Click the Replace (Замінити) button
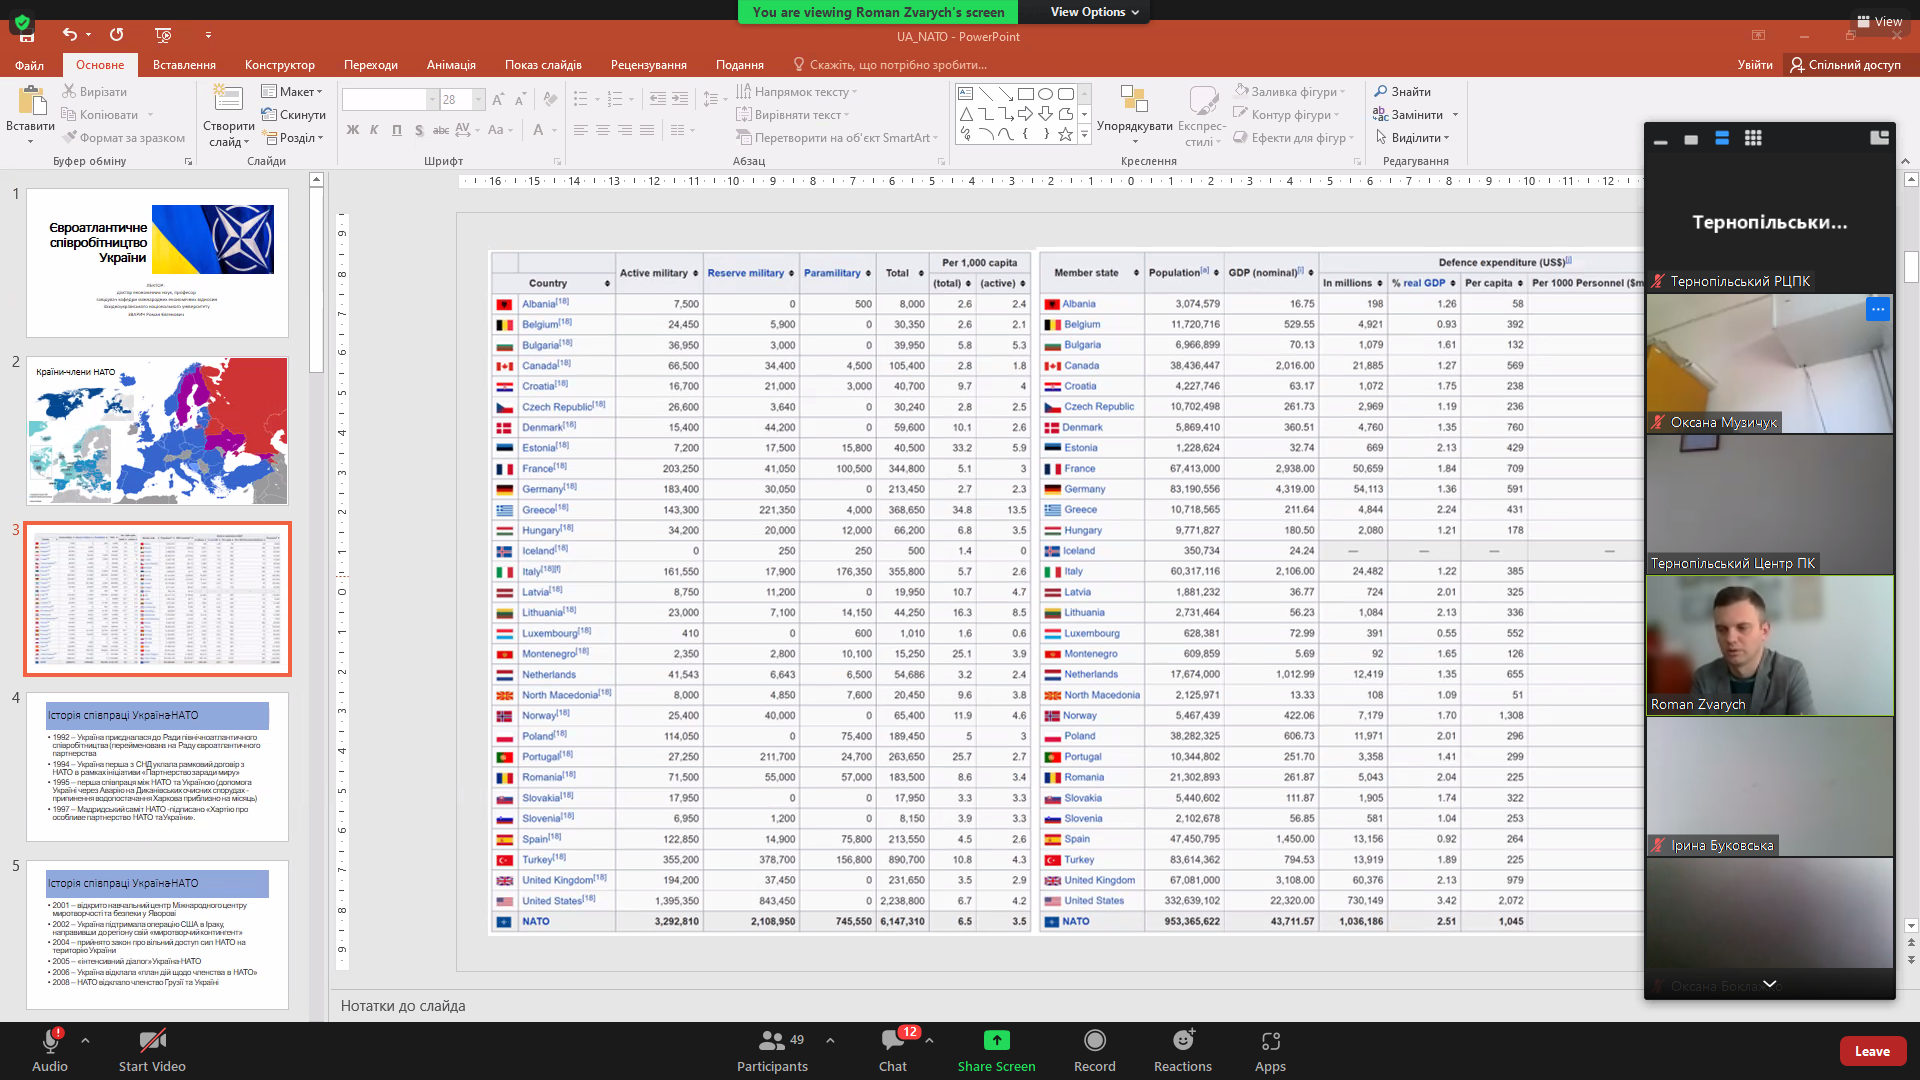The image size is (1920, 1080). (x=1408, y=114)
